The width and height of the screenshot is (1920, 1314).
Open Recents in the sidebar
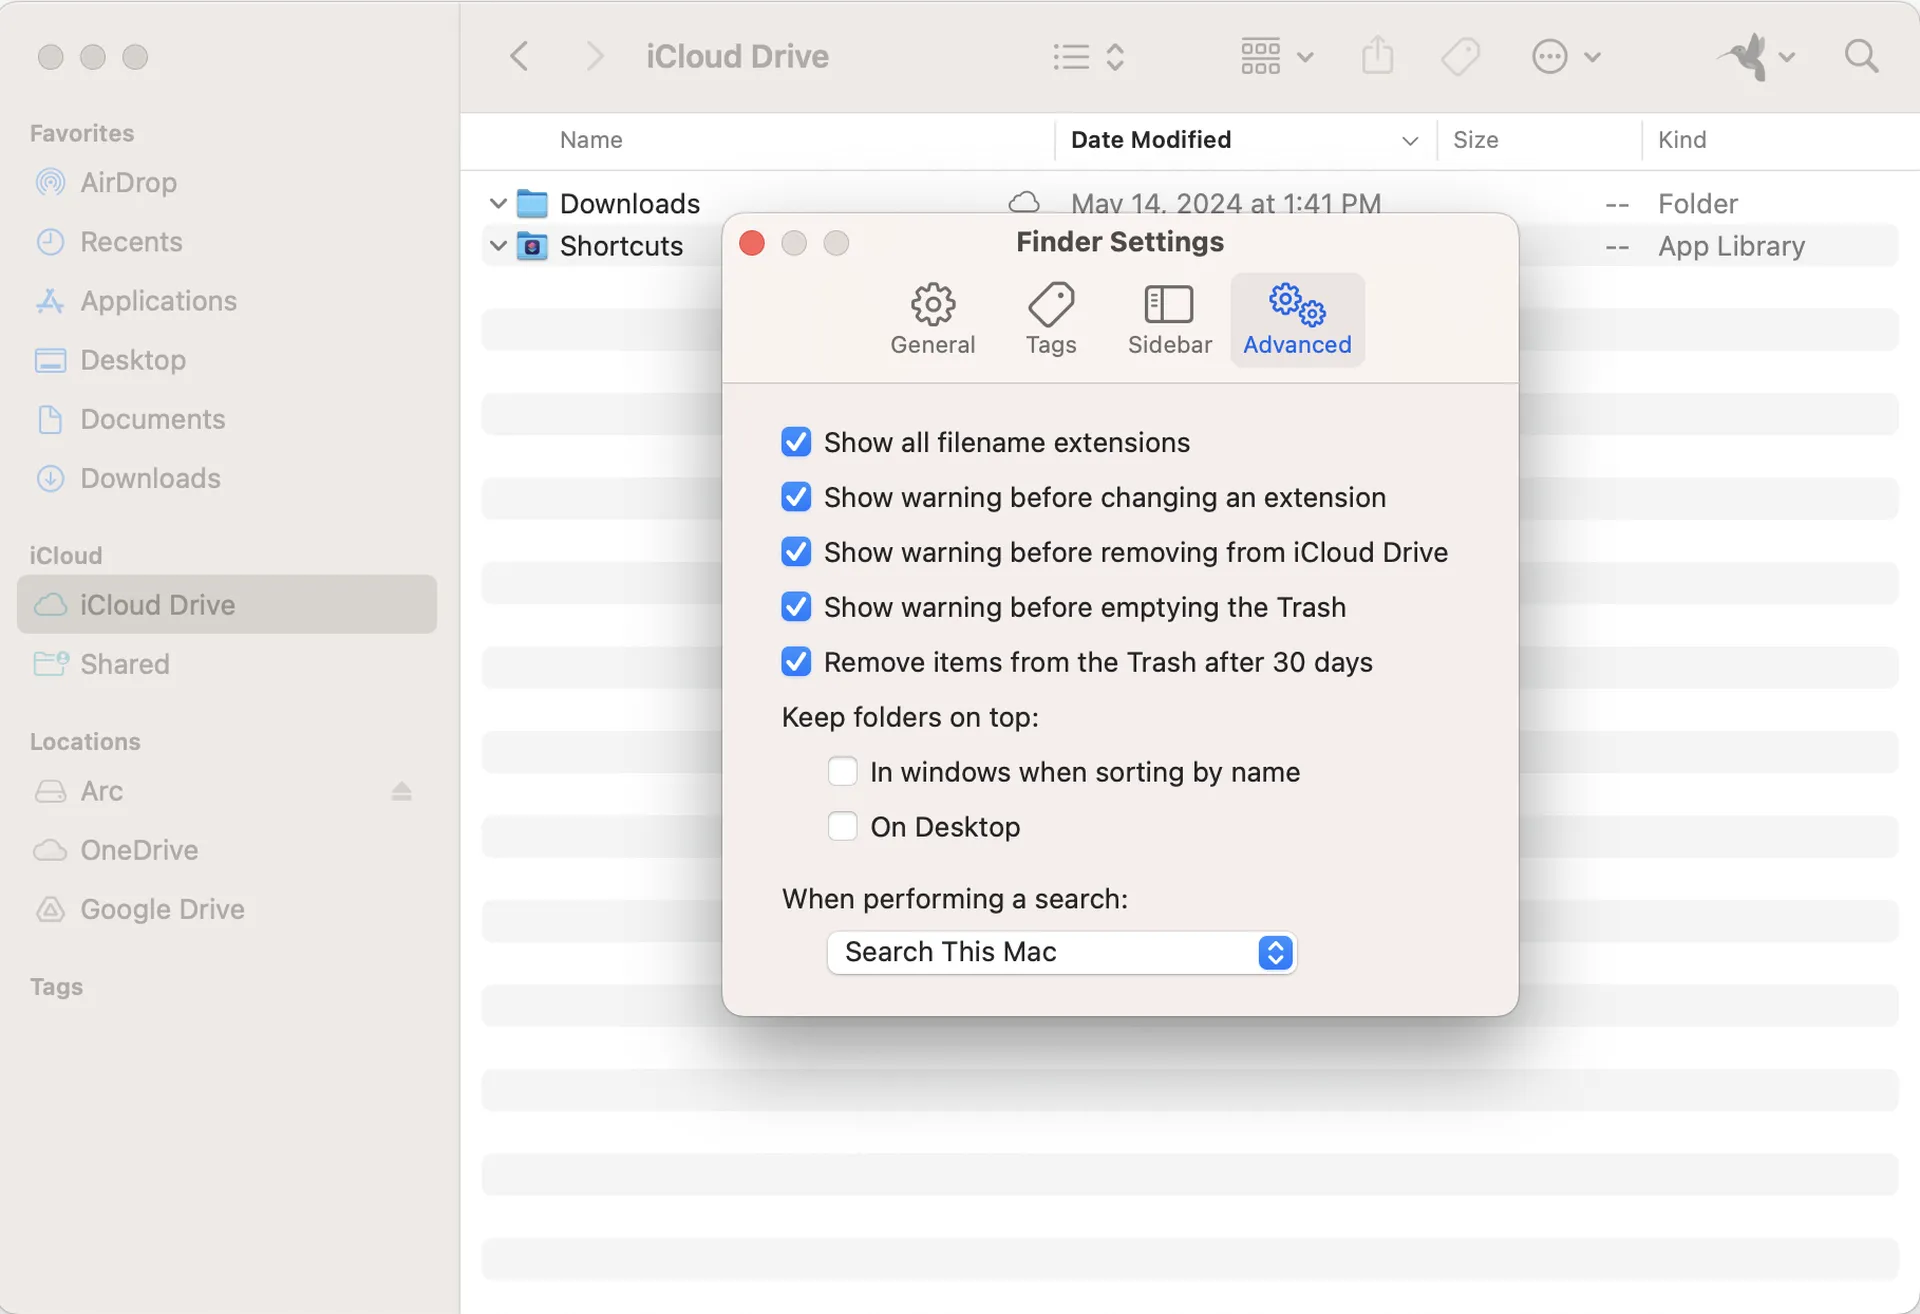(226, 241)
